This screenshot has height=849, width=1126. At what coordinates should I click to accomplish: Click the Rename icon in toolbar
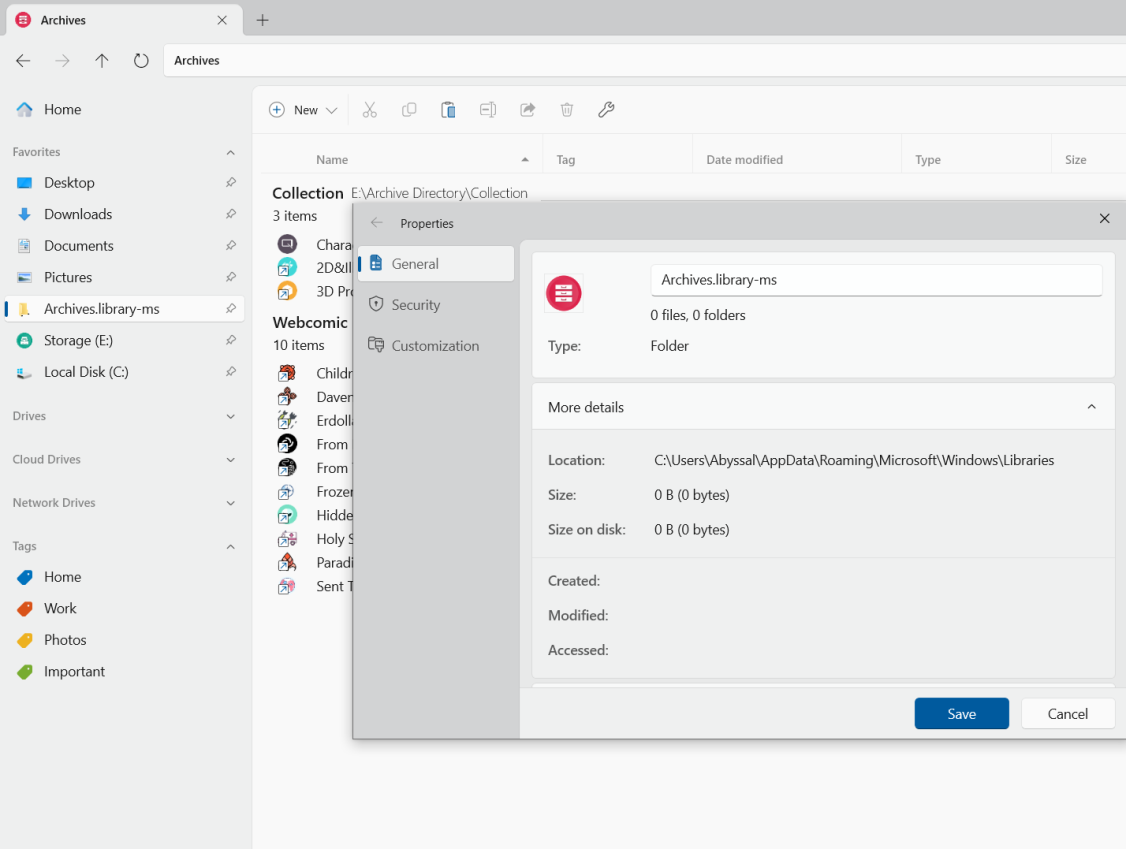coord(488,110)
